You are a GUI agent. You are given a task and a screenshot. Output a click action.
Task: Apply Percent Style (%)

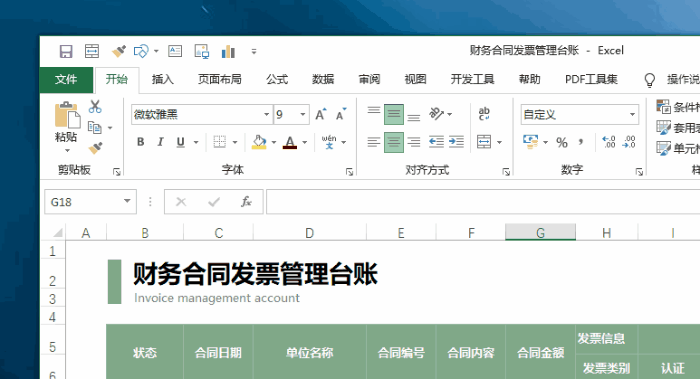click(562, 142)
